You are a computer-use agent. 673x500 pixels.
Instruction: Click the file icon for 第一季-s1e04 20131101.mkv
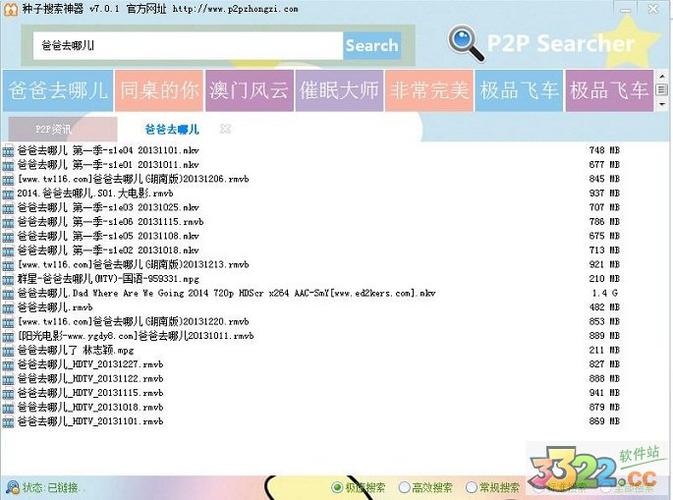pyautogui.click(x=8, y=150)
